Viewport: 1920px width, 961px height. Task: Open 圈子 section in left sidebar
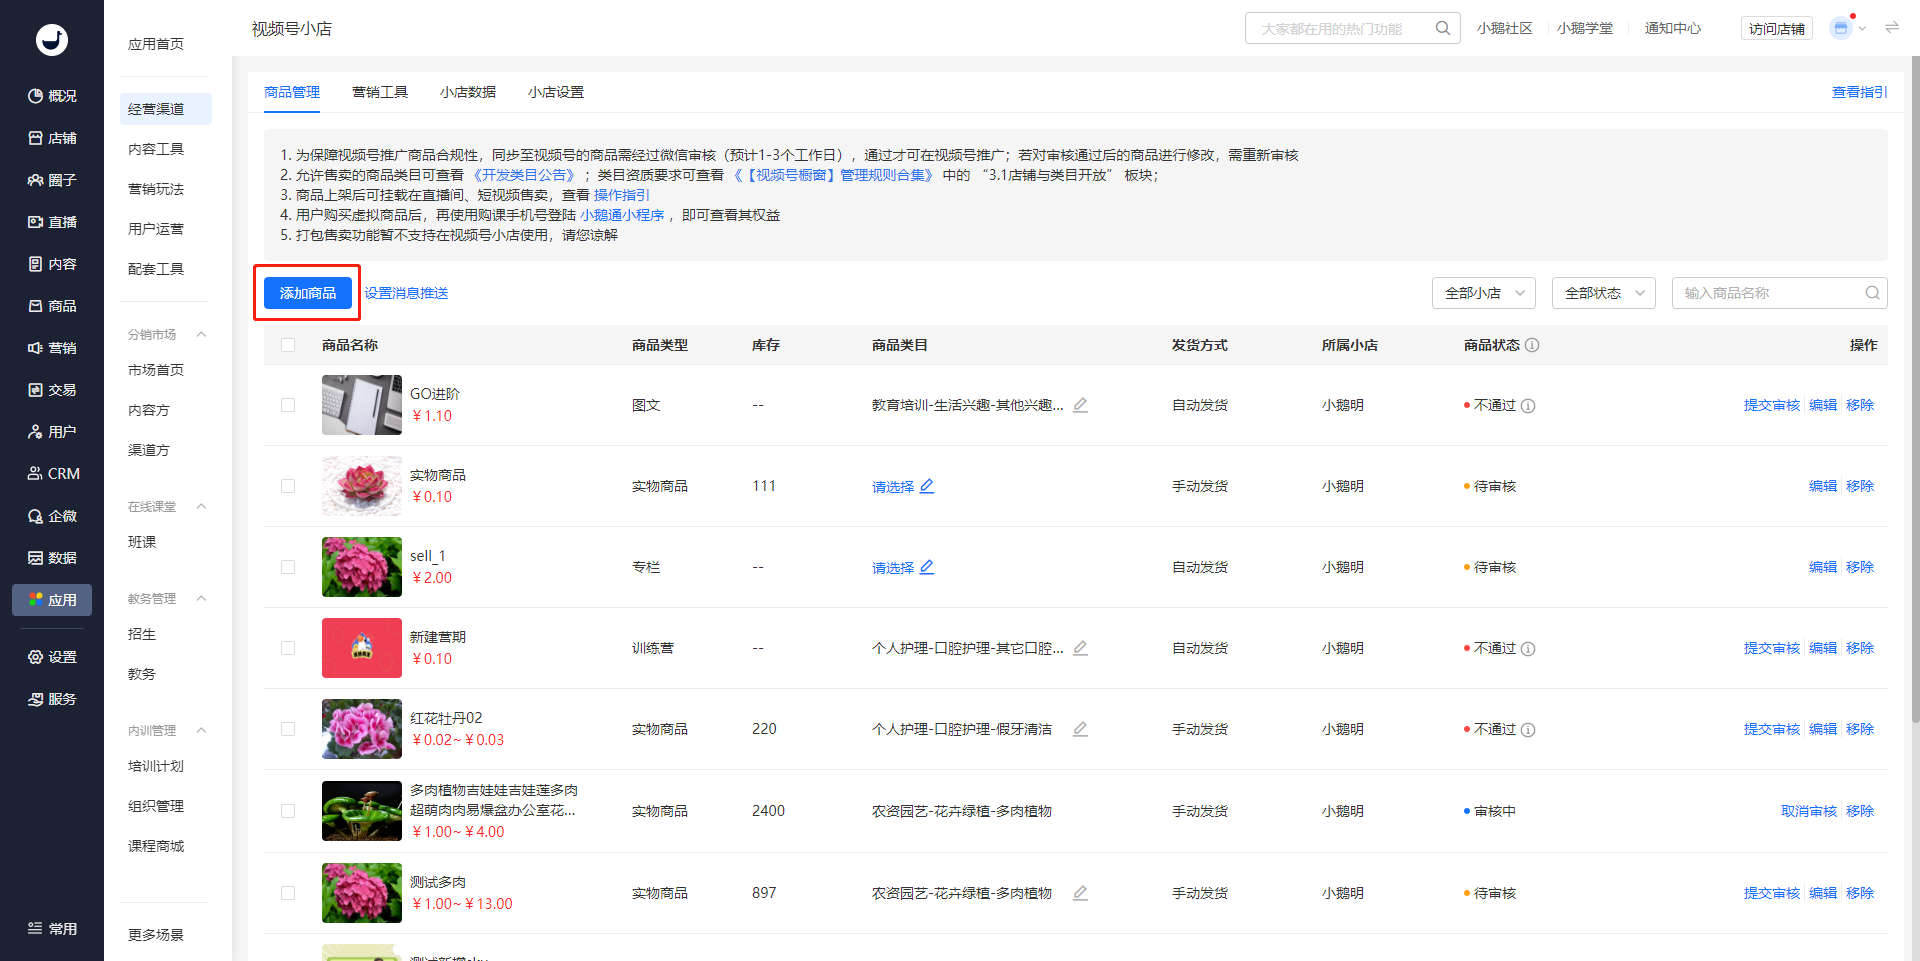click(x=52, y=180)
